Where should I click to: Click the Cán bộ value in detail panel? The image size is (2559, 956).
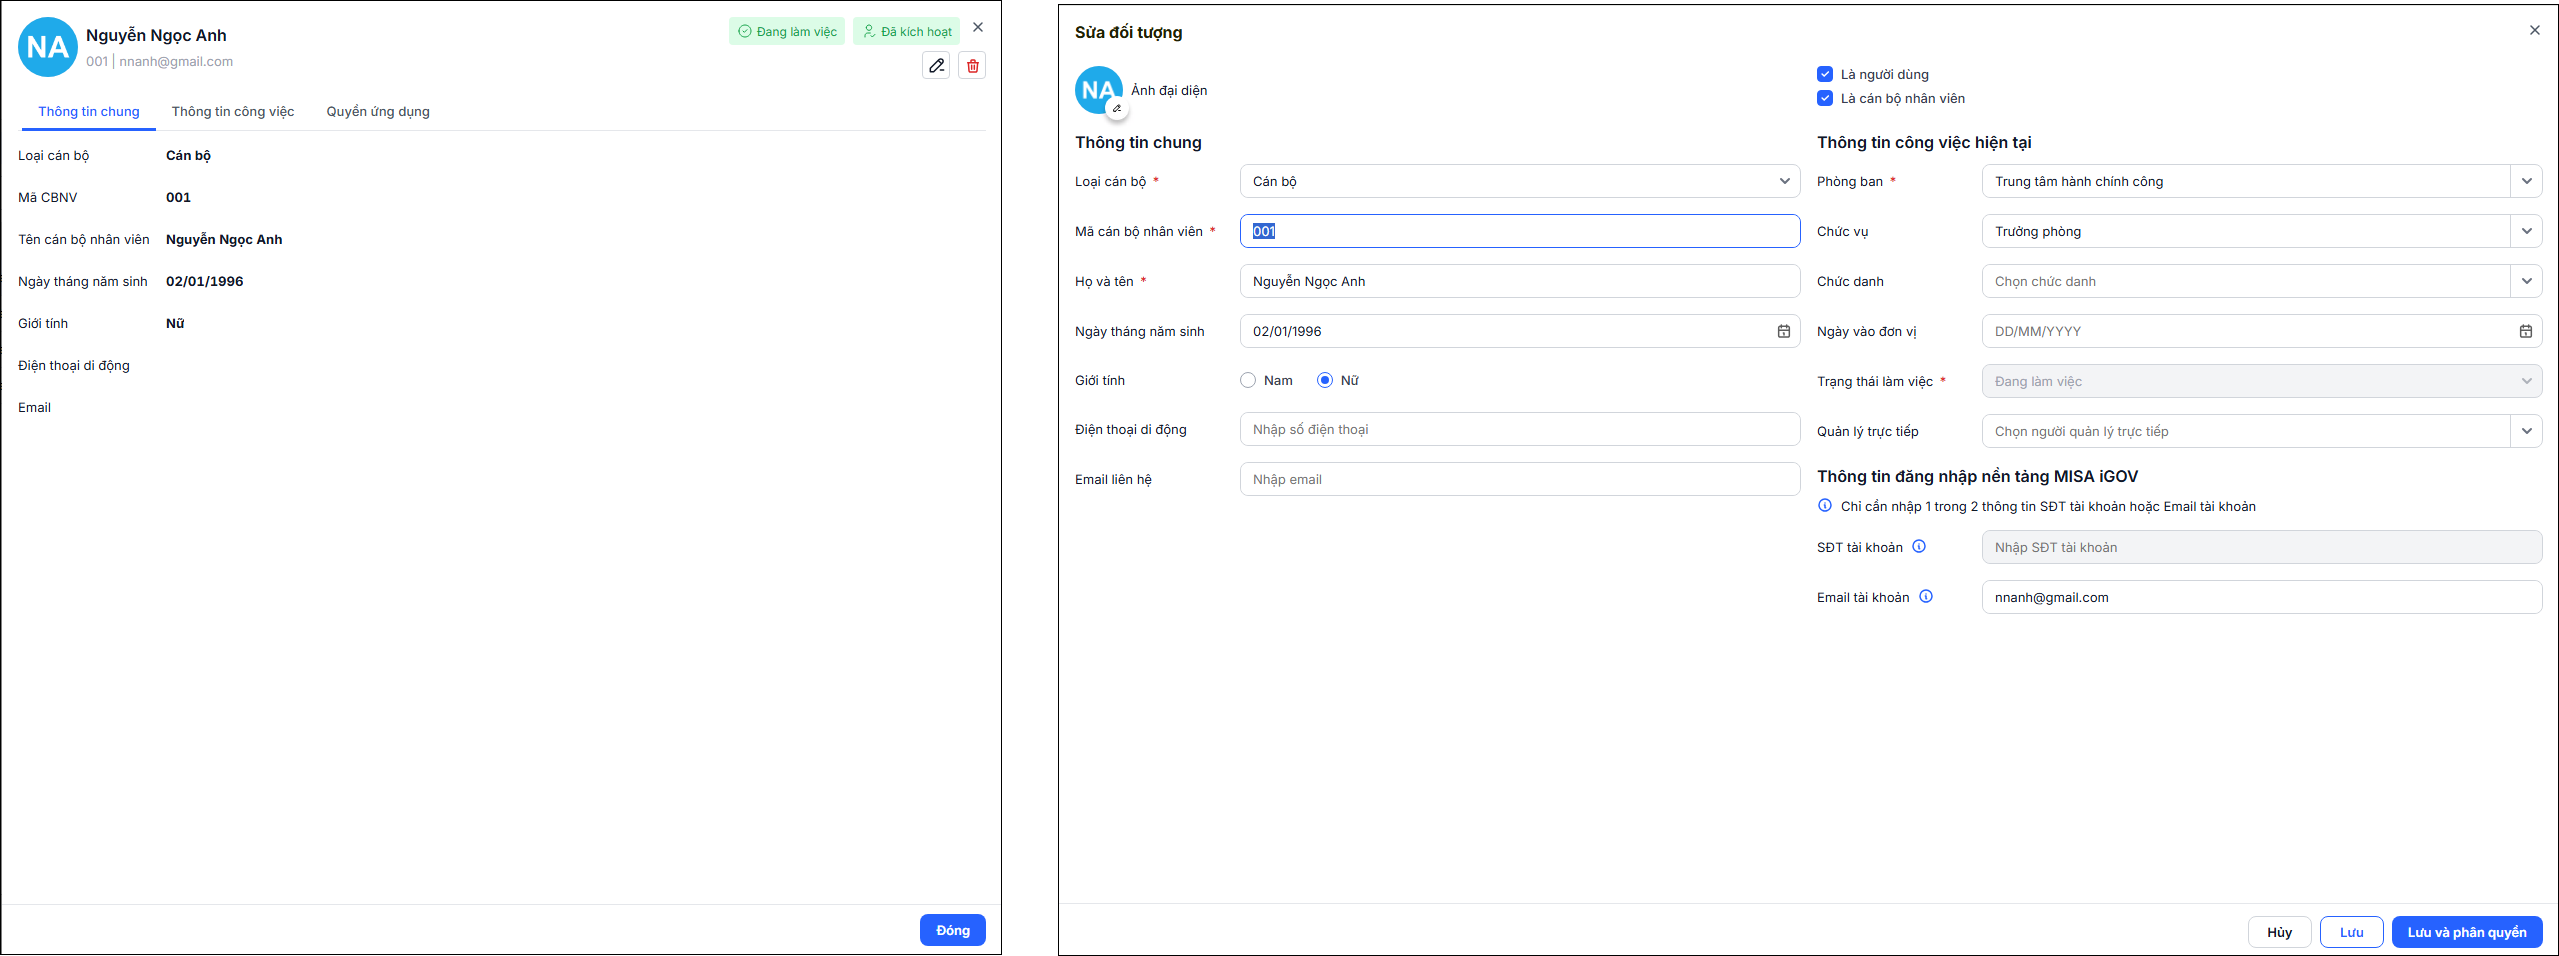(x=188, y=156)
